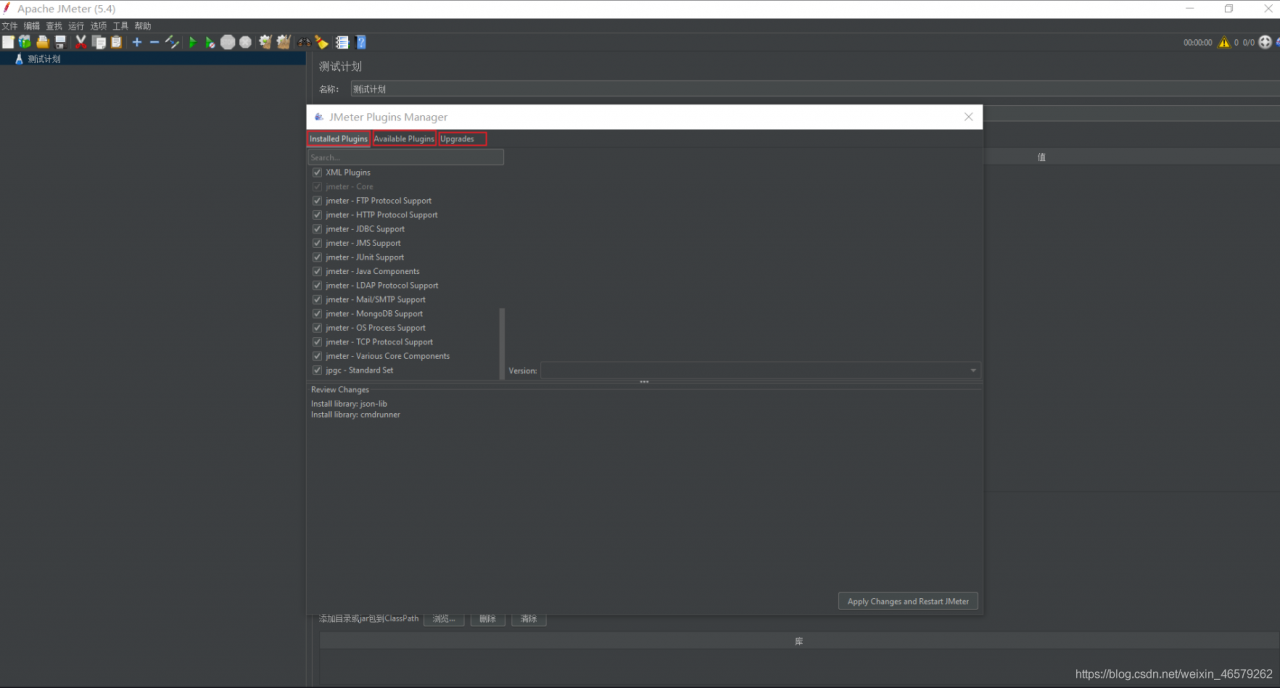Click the elapsed time 00:00:00 readout
This screenshot has width=1280, height=688.
[1197, 43]
